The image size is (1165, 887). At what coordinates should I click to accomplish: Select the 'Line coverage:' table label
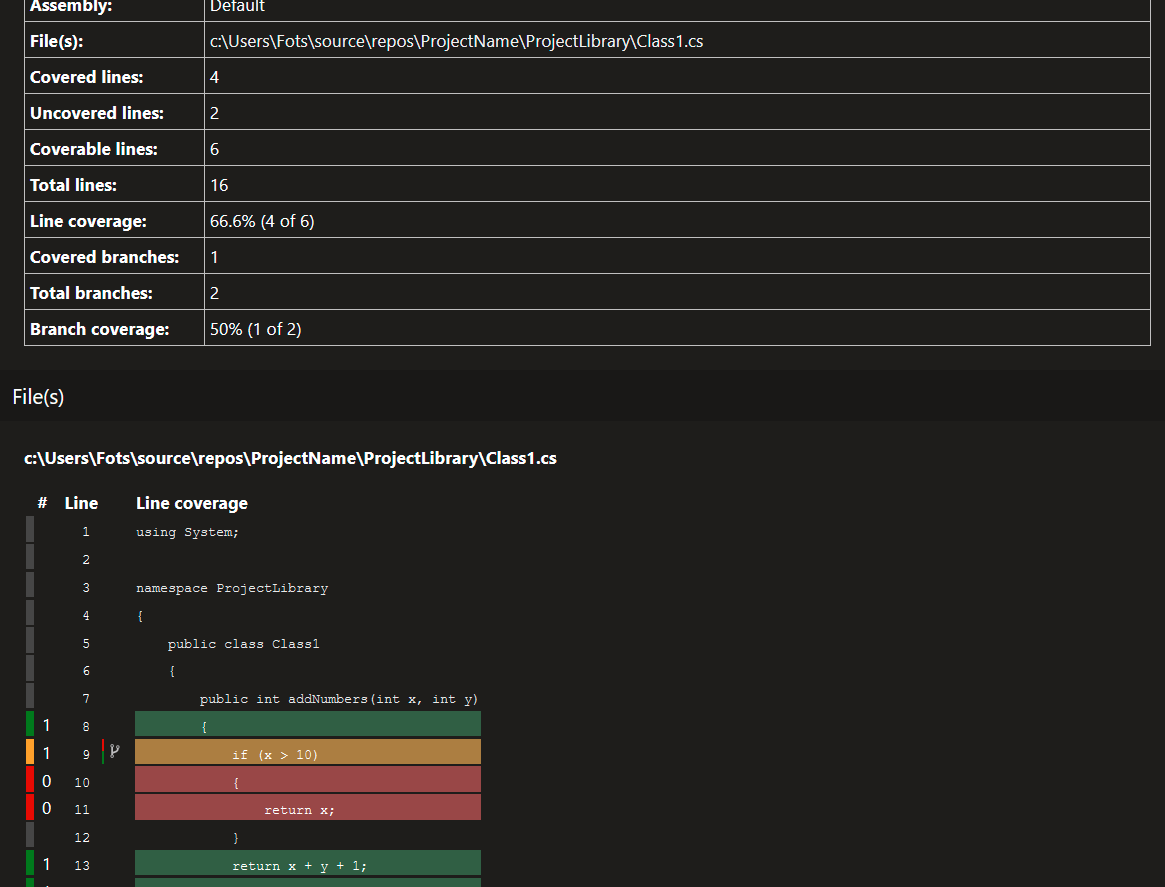[88, 221]
